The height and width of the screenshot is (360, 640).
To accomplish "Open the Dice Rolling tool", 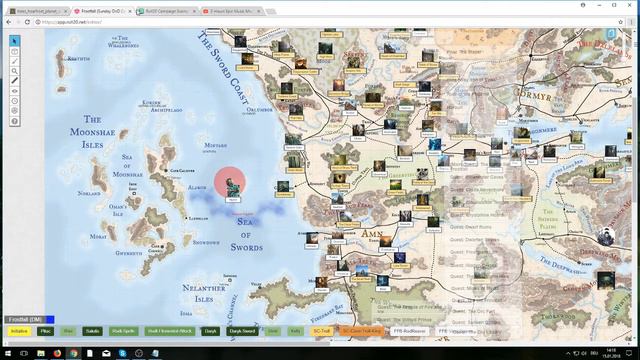I will click(14, 111).
